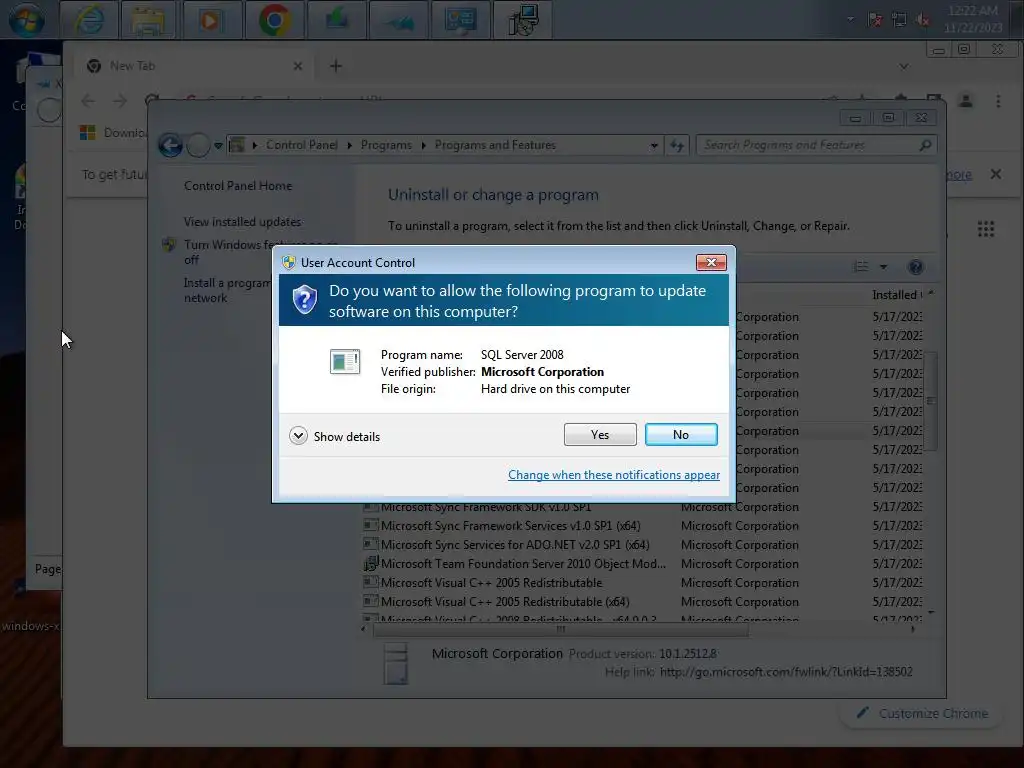This screenshot has width=1024, height=768.
Task: Open Control Panel Home link
Action: click(x=238, y=186)
